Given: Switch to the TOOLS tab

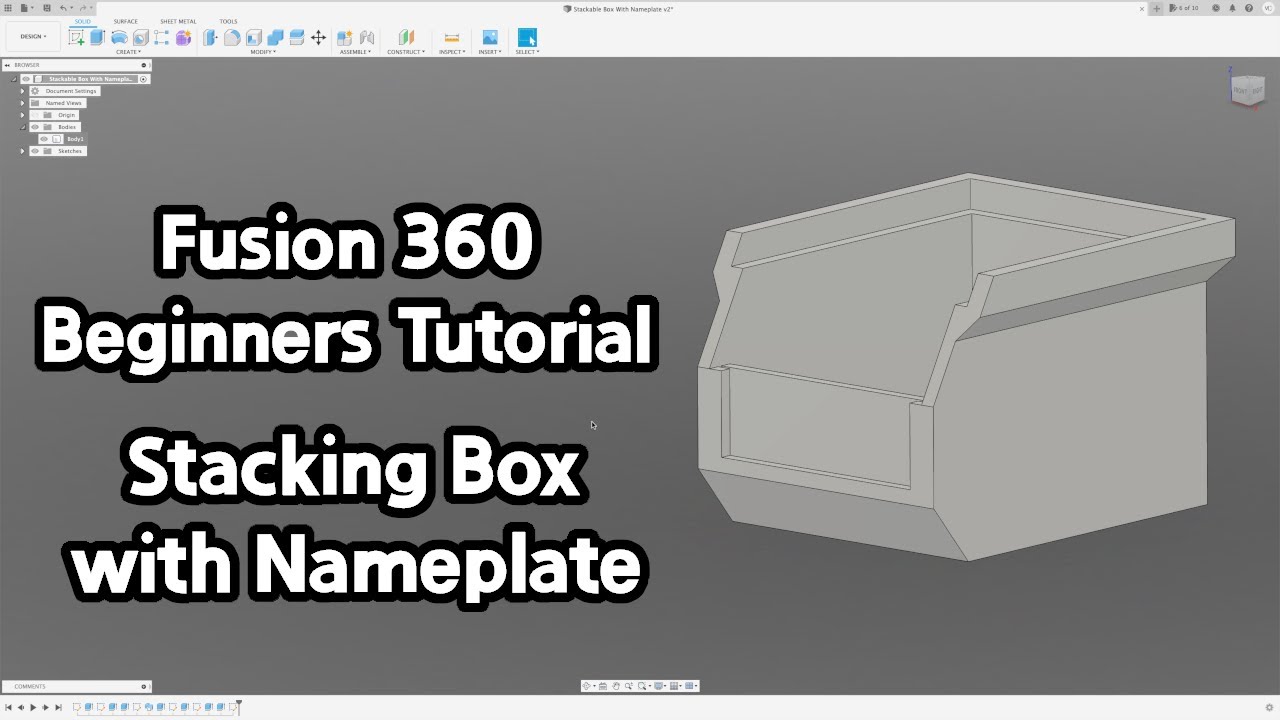Looking at the screenshot, I should (228, 21).
